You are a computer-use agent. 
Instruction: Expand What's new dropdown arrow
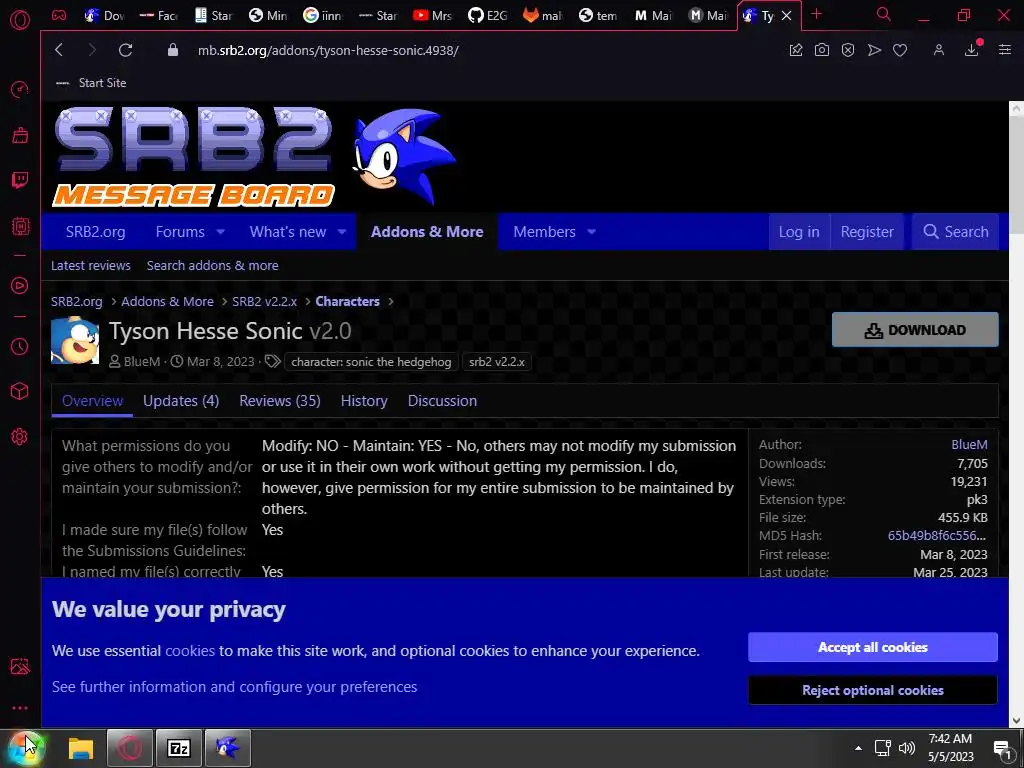342,232
